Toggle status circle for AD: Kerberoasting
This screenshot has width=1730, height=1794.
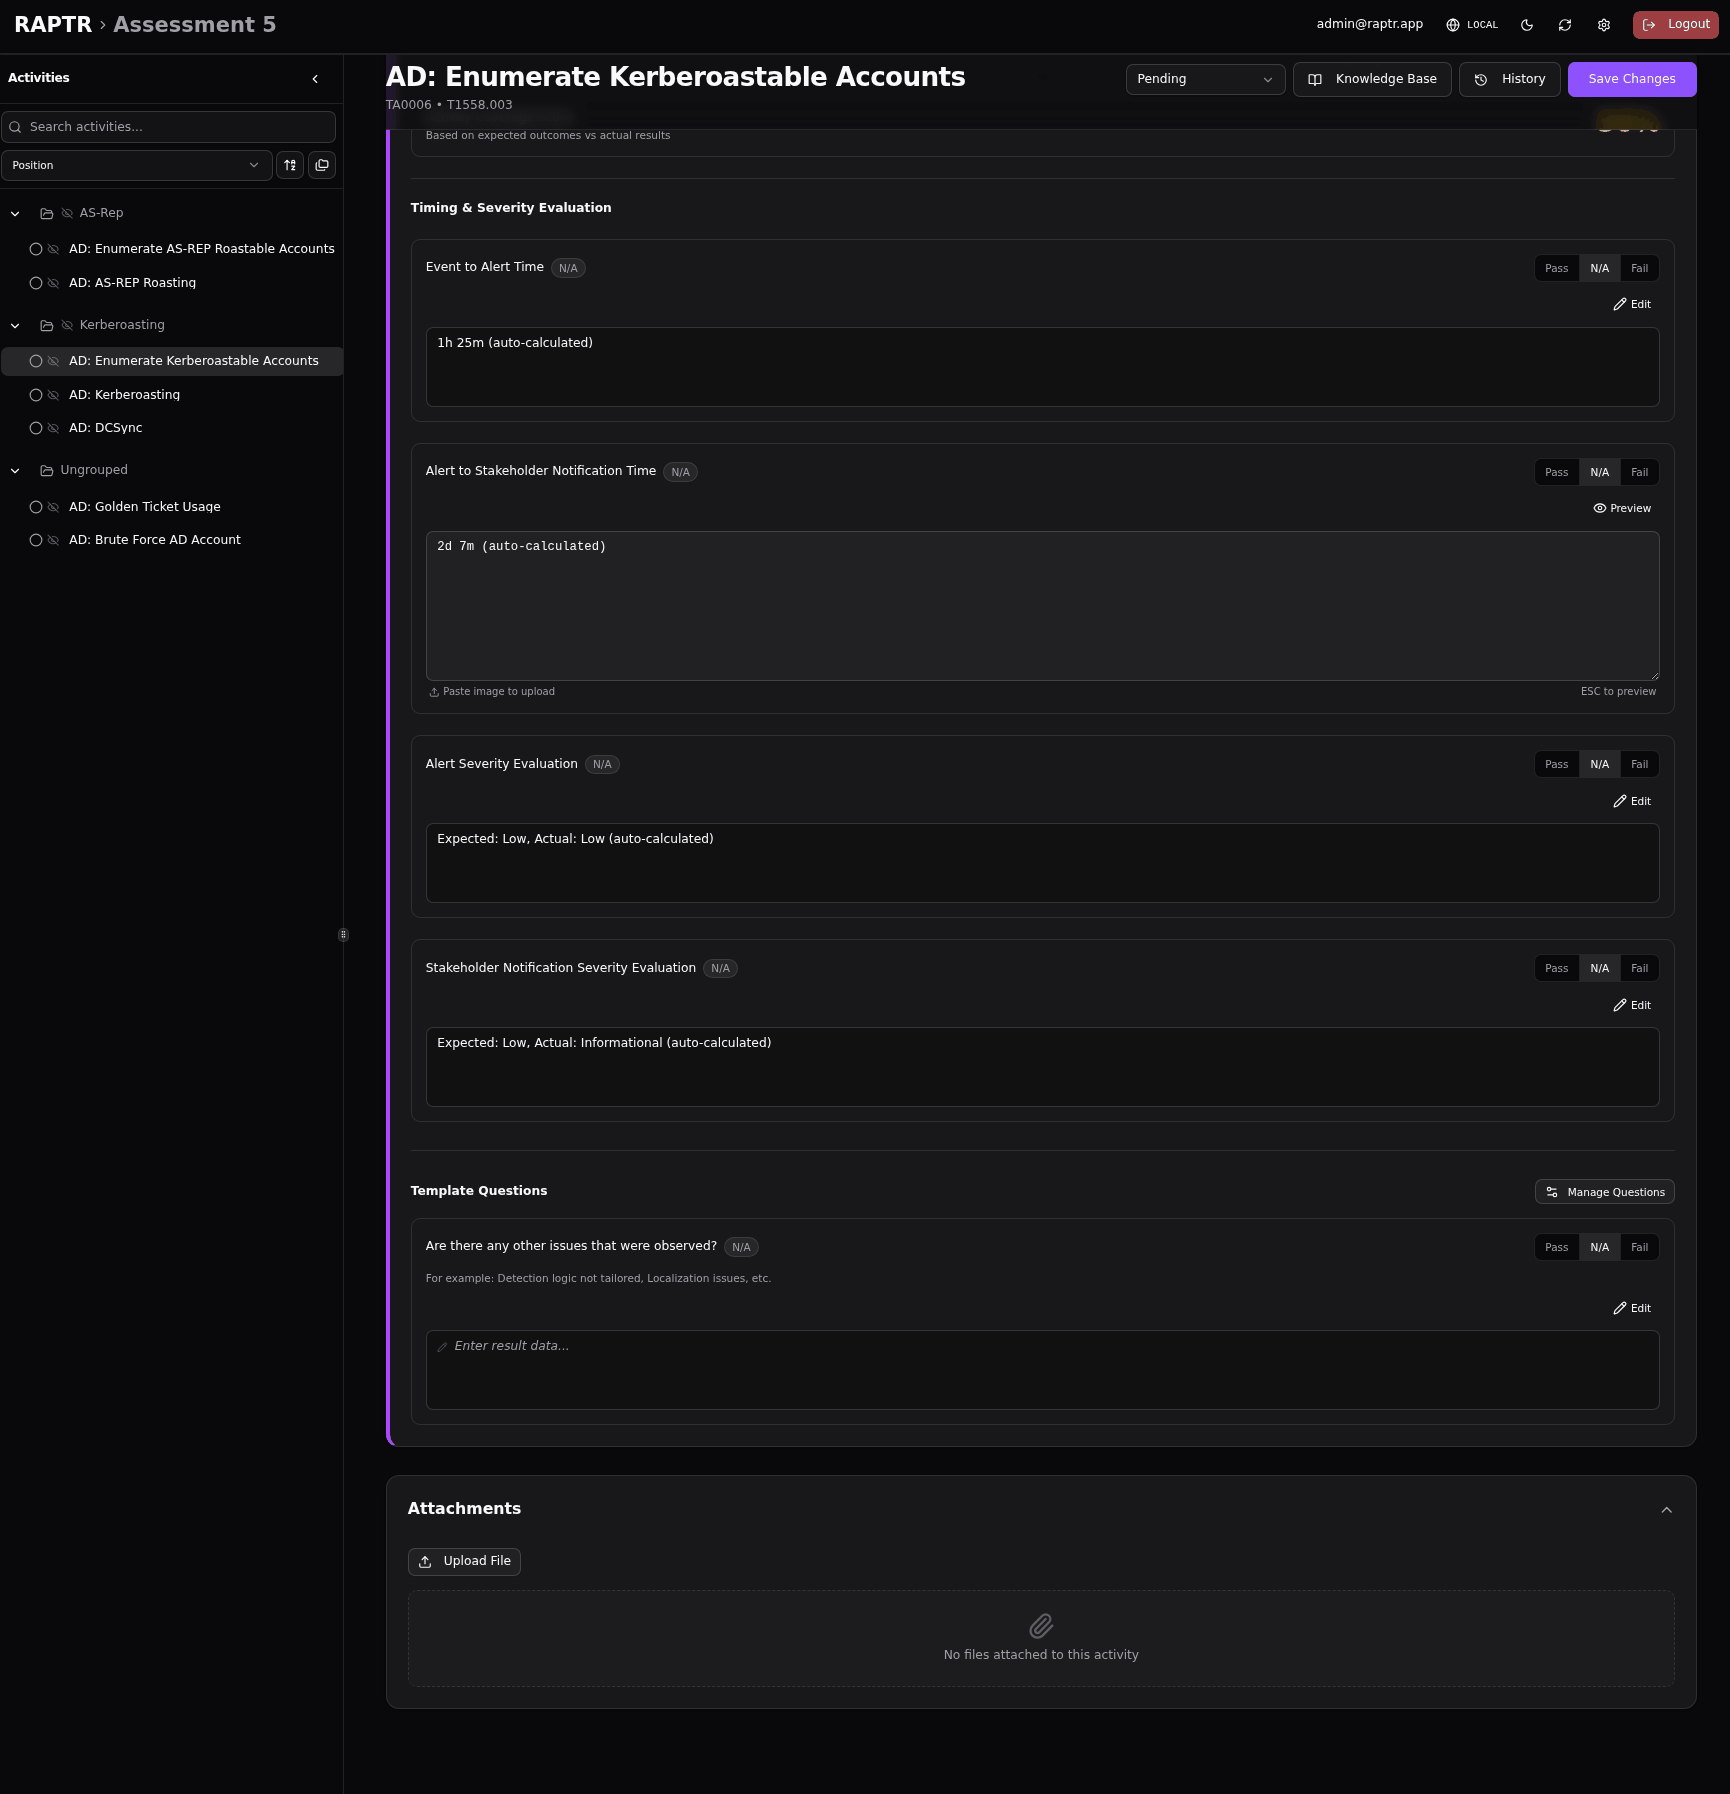tap(36, 395)
